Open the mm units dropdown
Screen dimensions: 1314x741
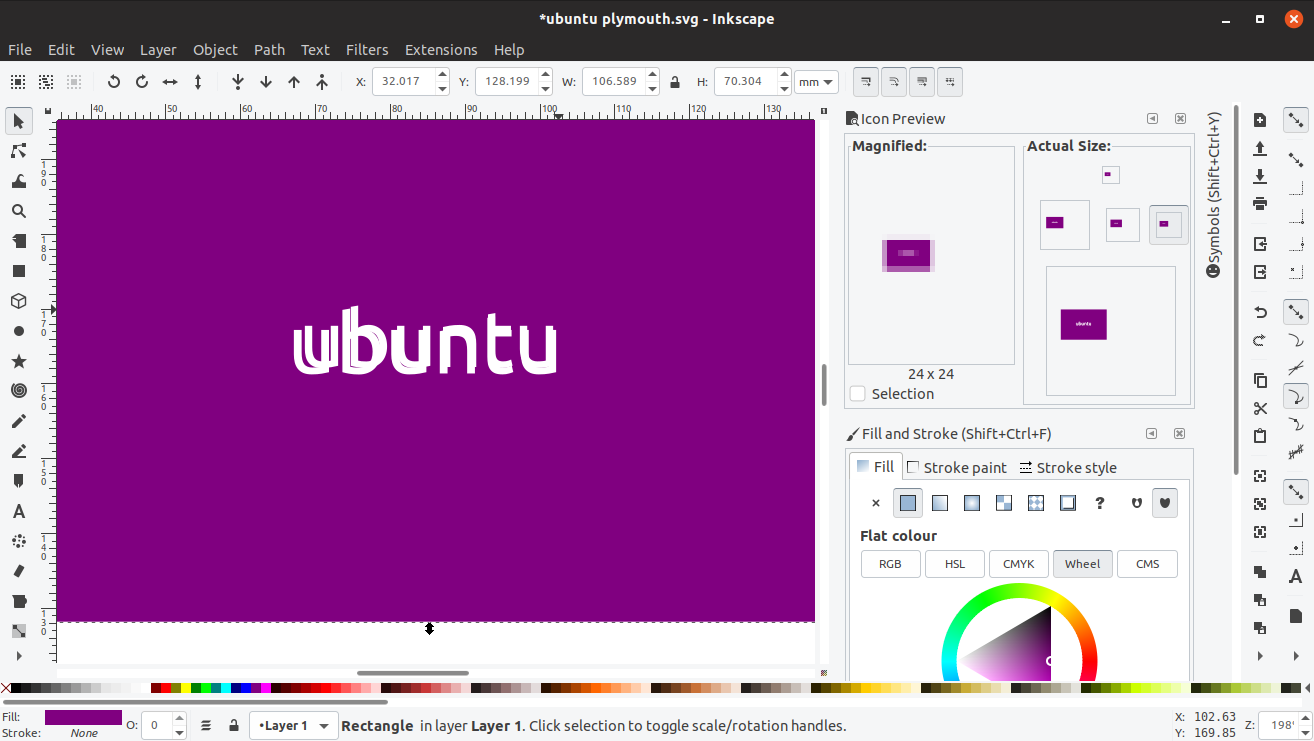click(x=815, y=81)
